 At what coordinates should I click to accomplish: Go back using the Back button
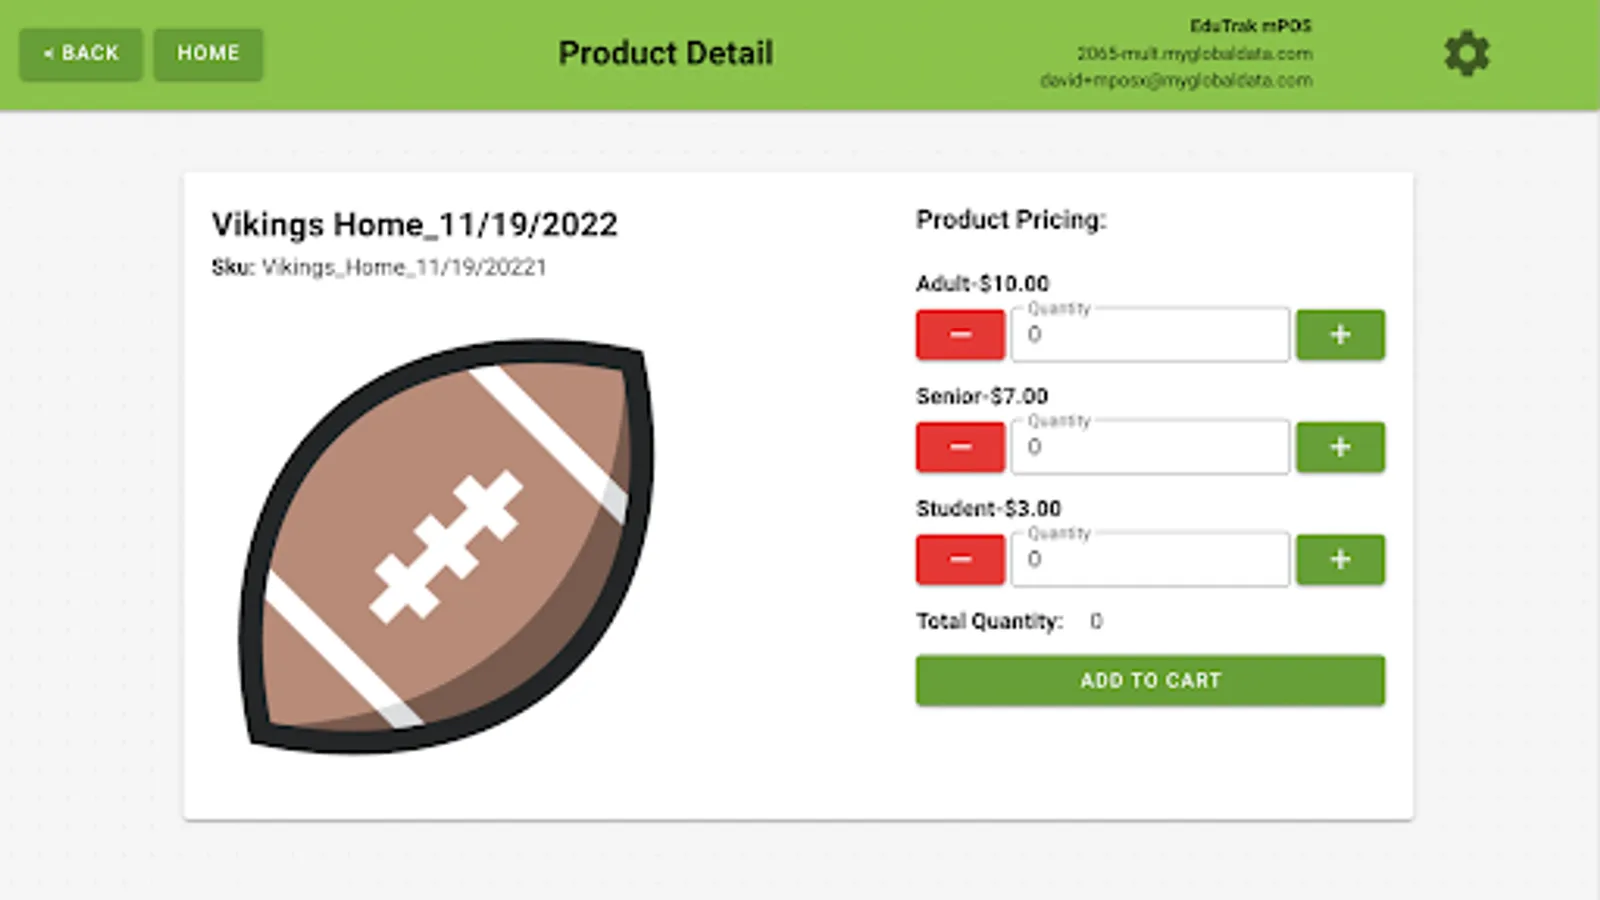point(81,54)
